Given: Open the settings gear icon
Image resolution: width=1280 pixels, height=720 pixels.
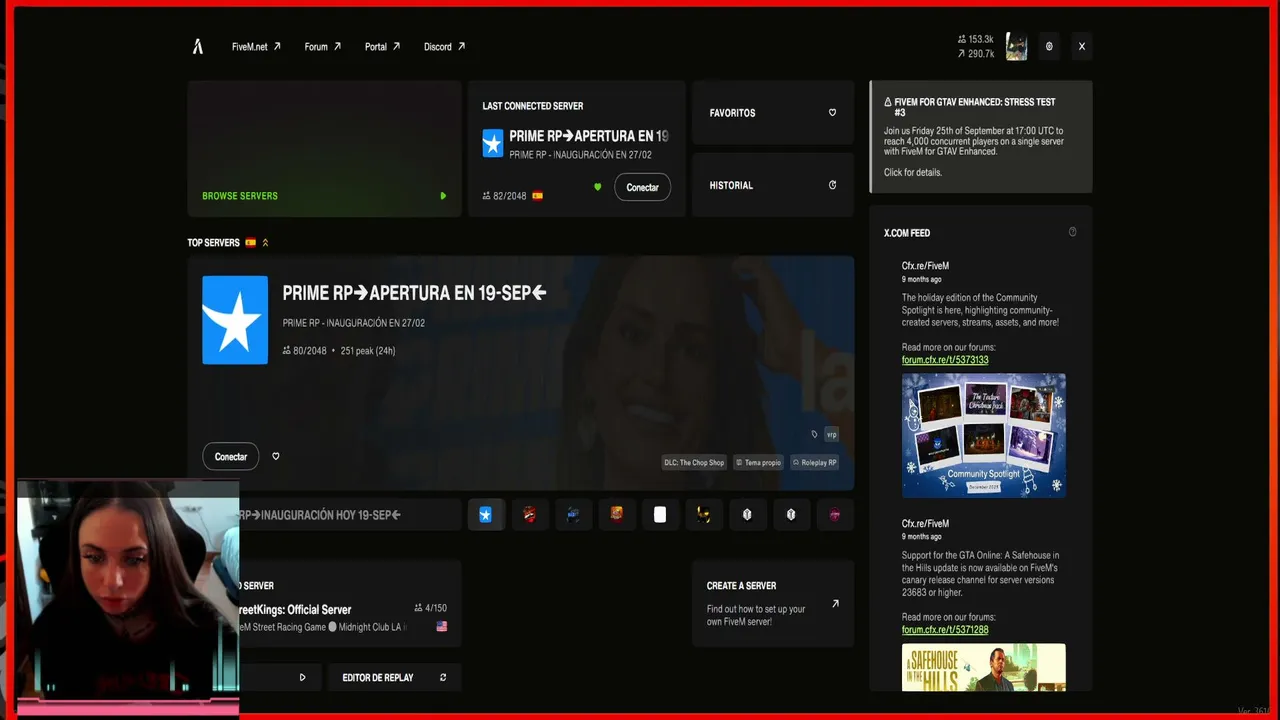Looking at the screenshot, I should coord(1049,46).
